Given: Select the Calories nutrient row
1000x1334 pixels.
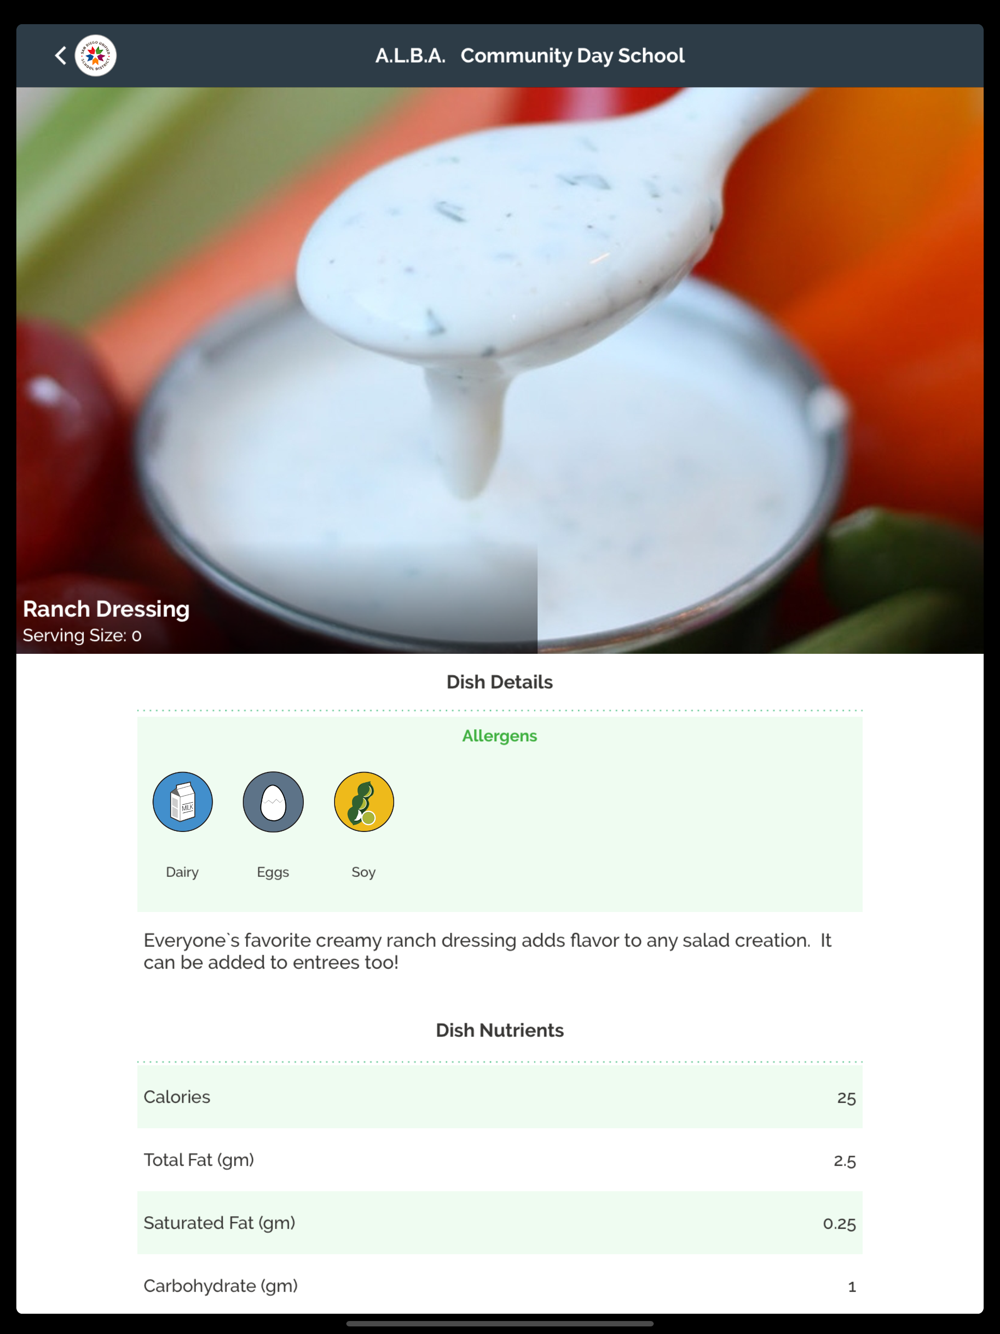Looking at the screenshot, I should pos(500,1097).
